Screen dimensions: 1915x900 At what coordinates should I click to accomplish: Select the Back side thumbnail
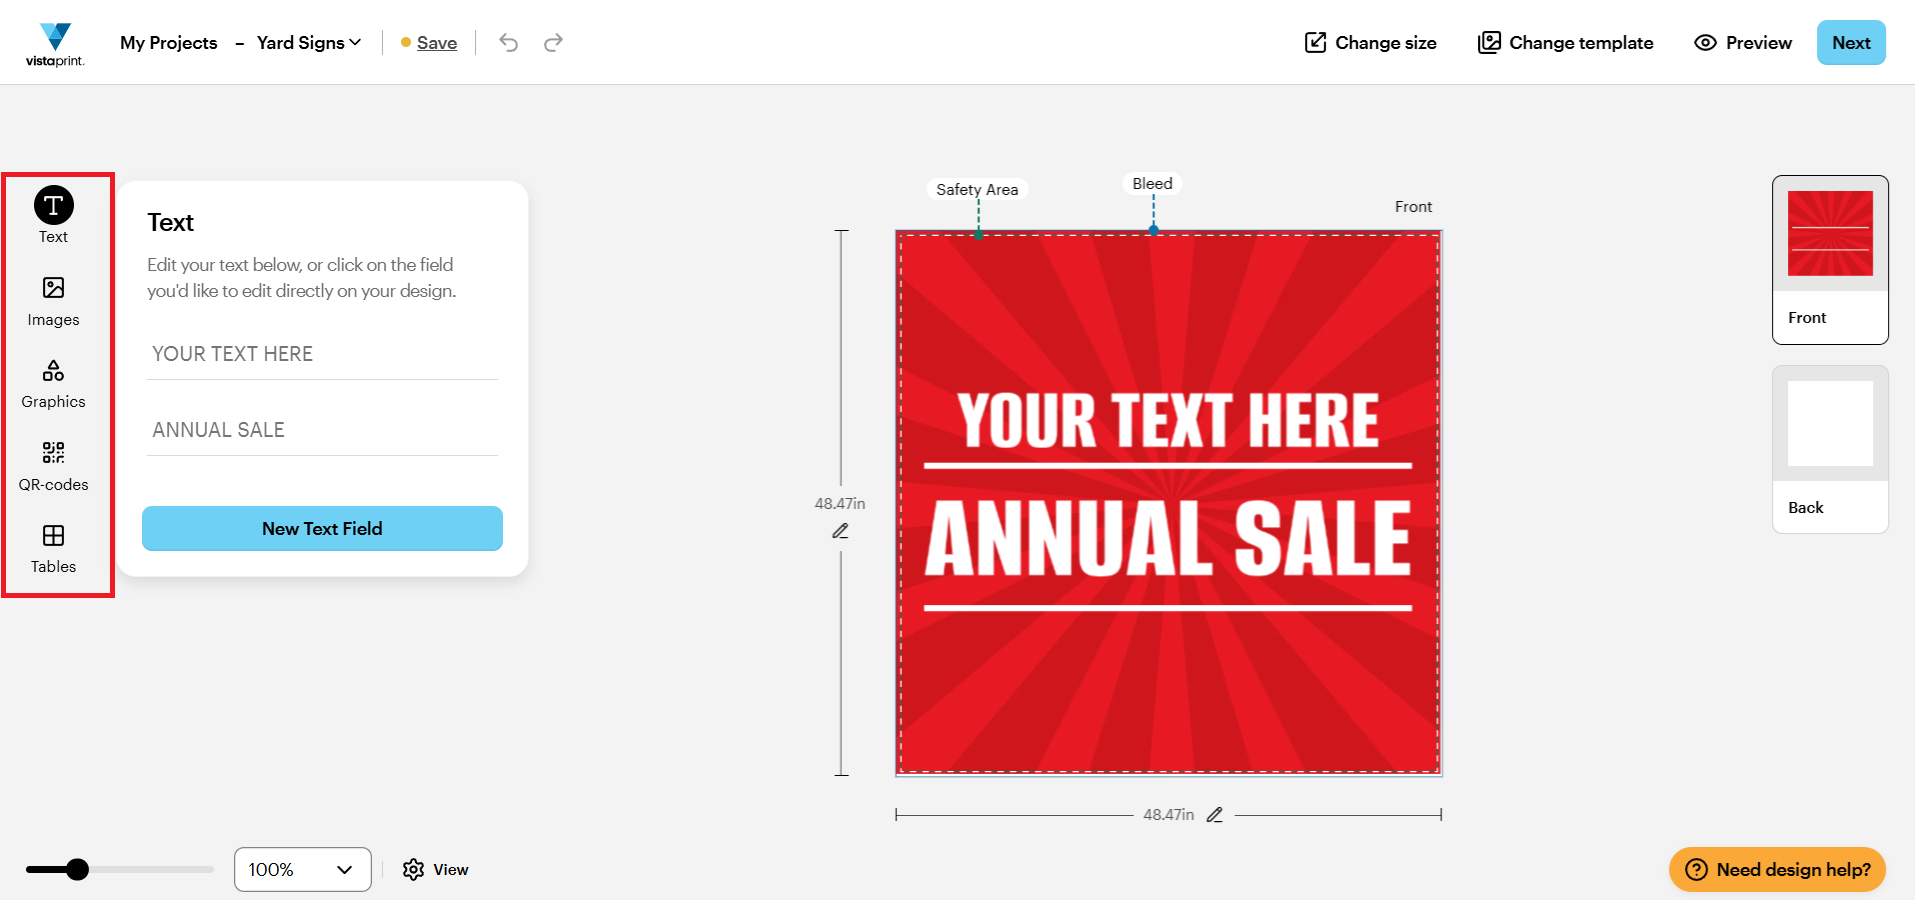(1830, 450)
